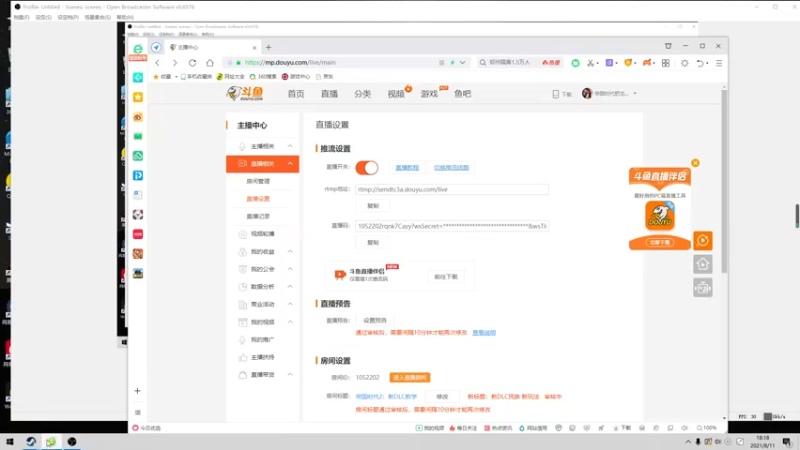800x450 pixels.
Task: Open 主播扶持 in the sidebar
Action: click(262, 357)
